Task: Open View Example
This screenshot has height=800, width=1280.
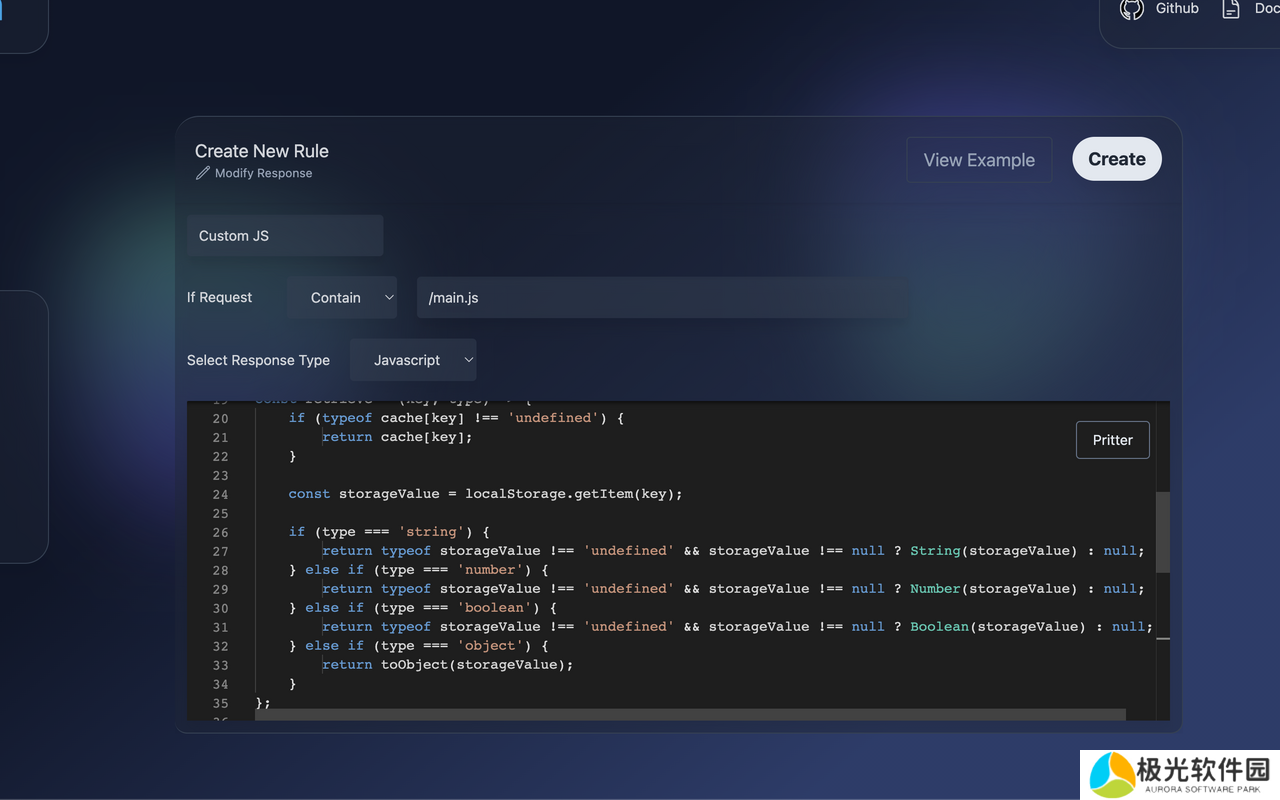Action: click(x=979, y=160)
